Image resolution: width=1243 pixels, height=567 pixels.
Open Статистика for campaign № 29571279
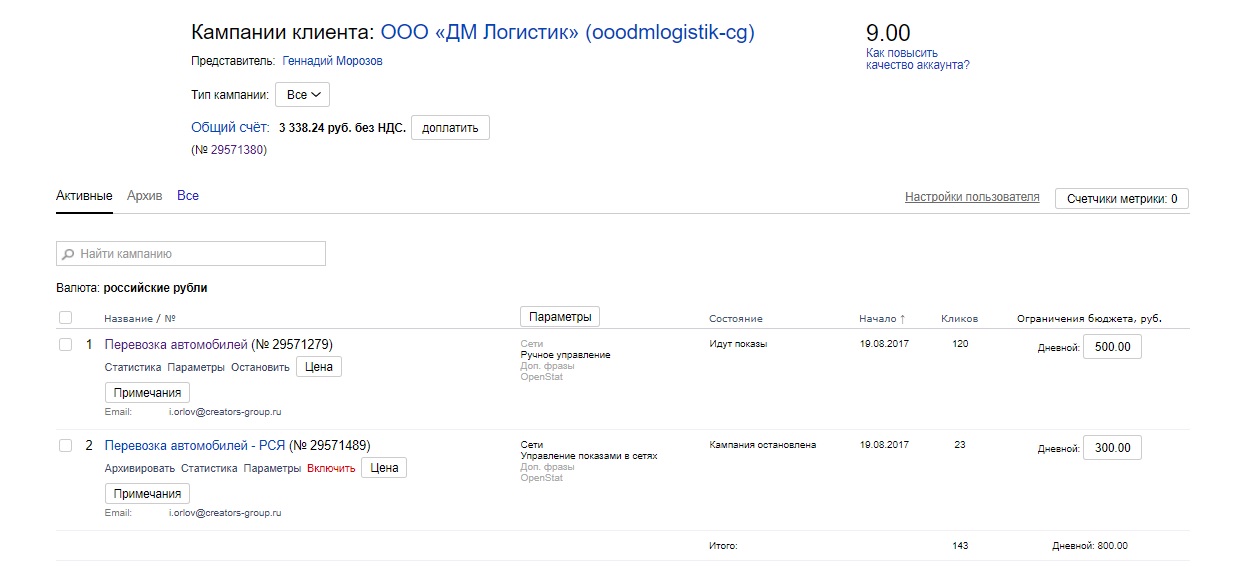(133, 367)
